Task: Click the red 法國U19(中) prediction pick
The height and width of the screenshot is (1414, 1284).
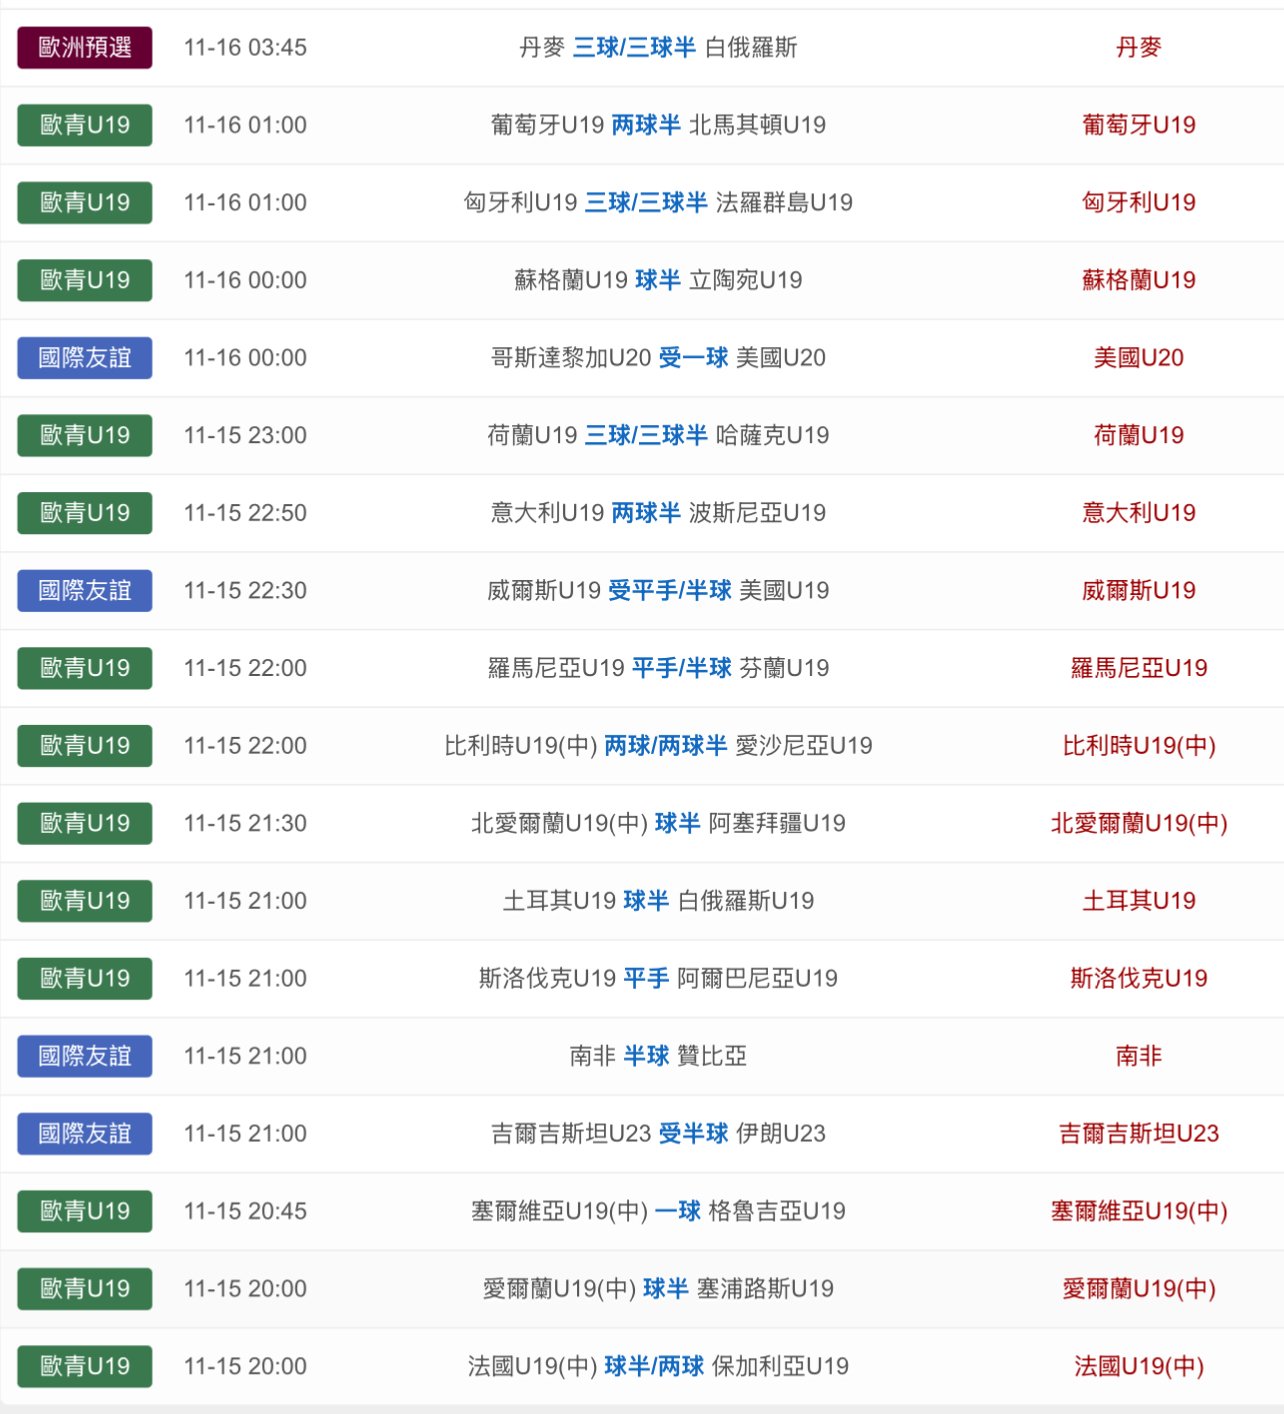Action: [1138, 1367]
